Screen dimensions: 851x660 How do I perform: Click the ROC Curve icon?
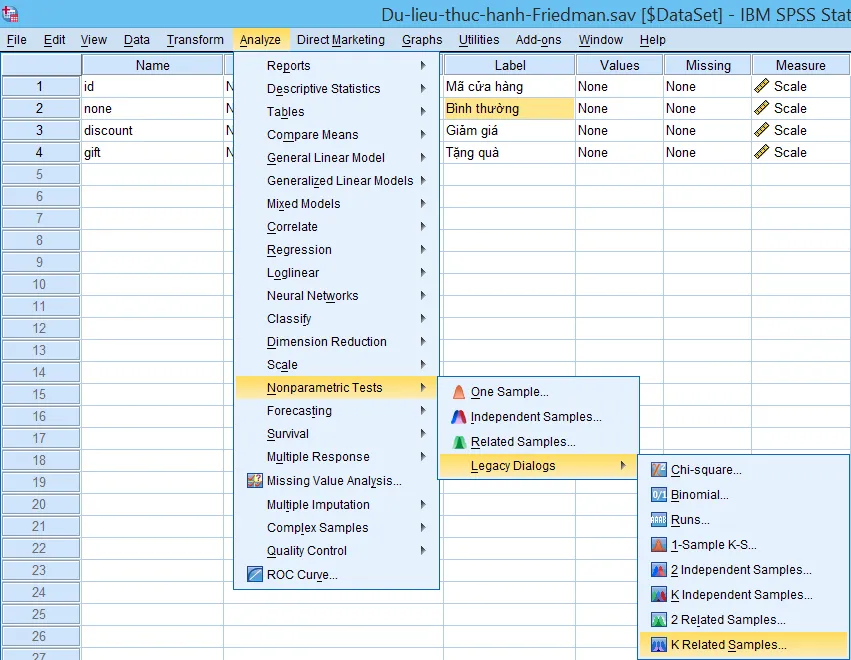point(253,574)
